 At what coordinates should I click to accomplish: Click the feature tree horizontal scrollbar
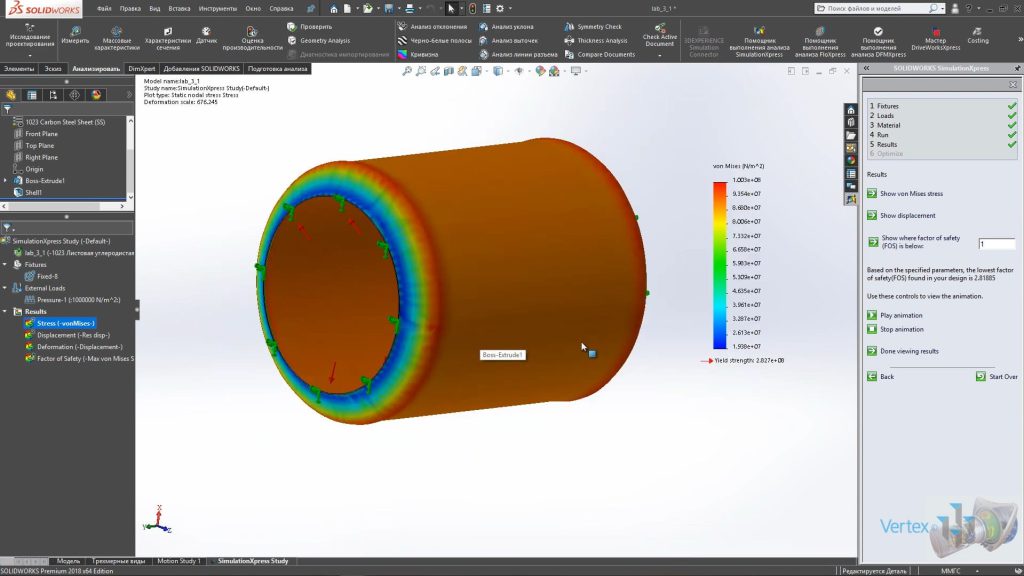(63, 206)
